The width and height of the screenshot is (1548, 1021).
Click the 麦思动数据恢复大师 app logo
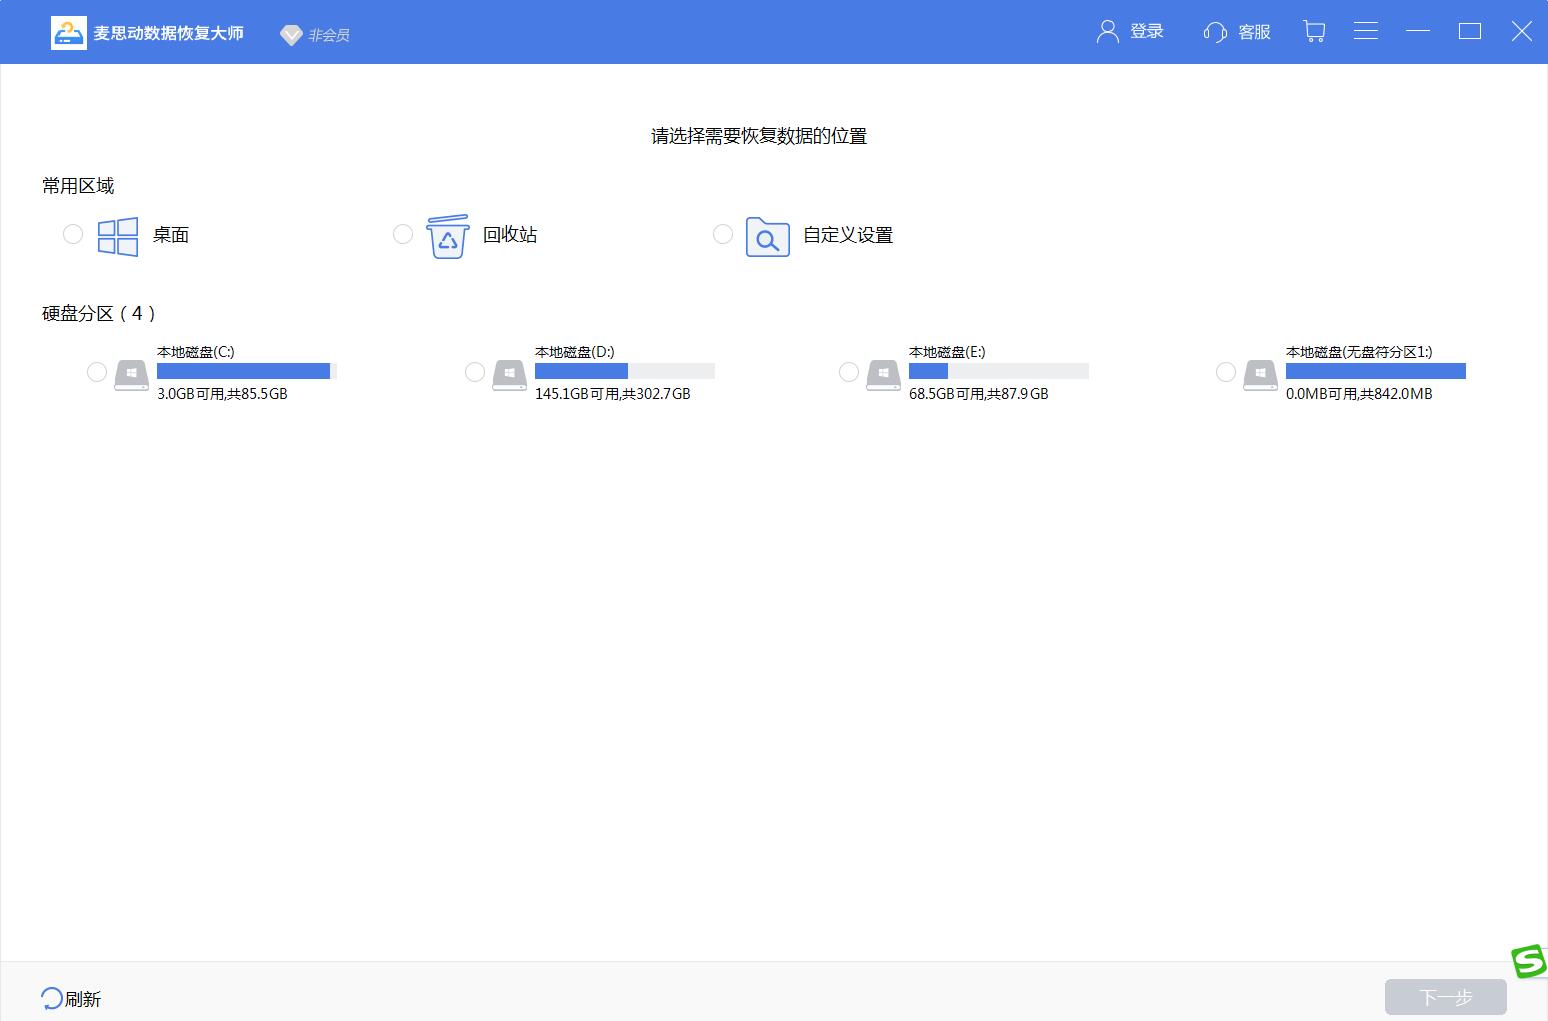69,33
